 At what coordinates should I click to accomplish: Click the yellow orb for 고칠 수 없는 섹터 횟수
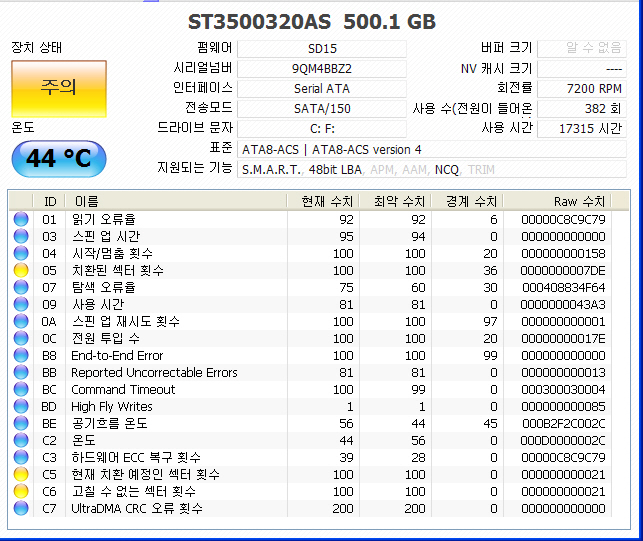coord(21,491)
